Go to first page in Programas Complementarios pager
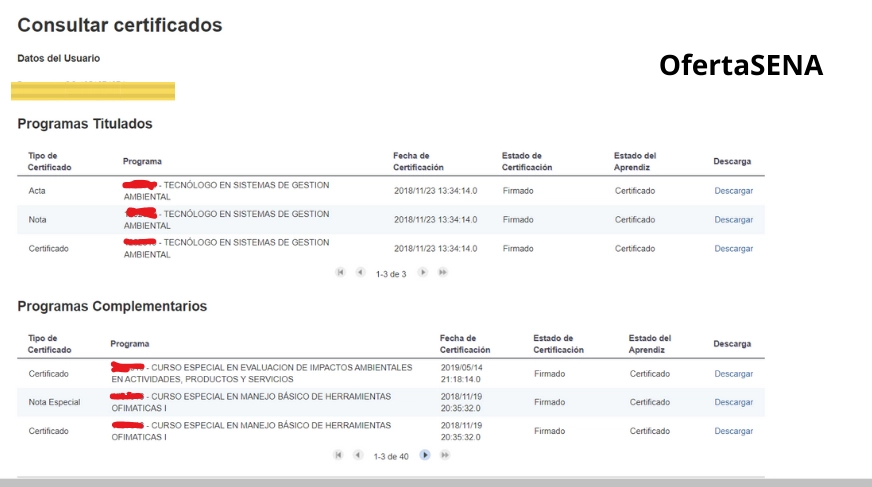 pyautogui.click(x=338, y=455)
